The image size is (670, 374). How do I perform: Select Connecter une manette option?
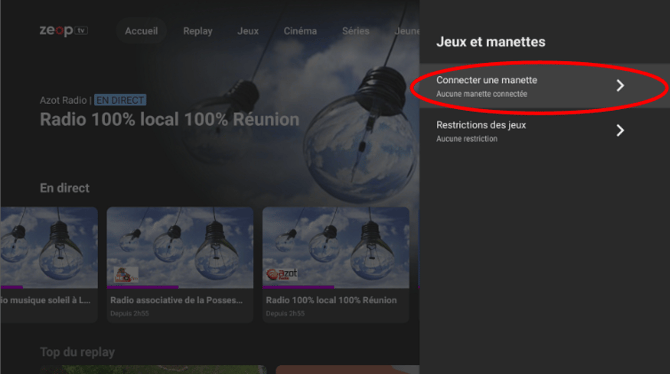(x=544, y=86)
